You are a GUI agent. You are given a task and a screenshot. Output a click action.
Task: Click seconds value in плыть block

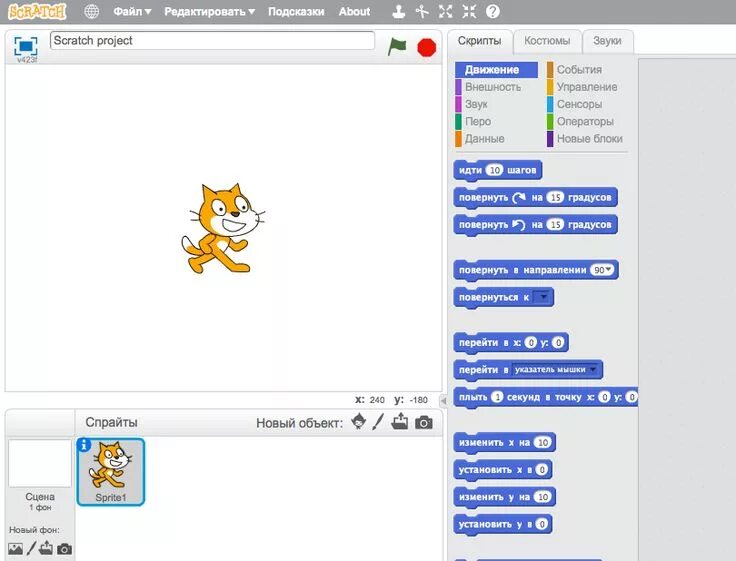pyautogui.click(x=497, y=397)
